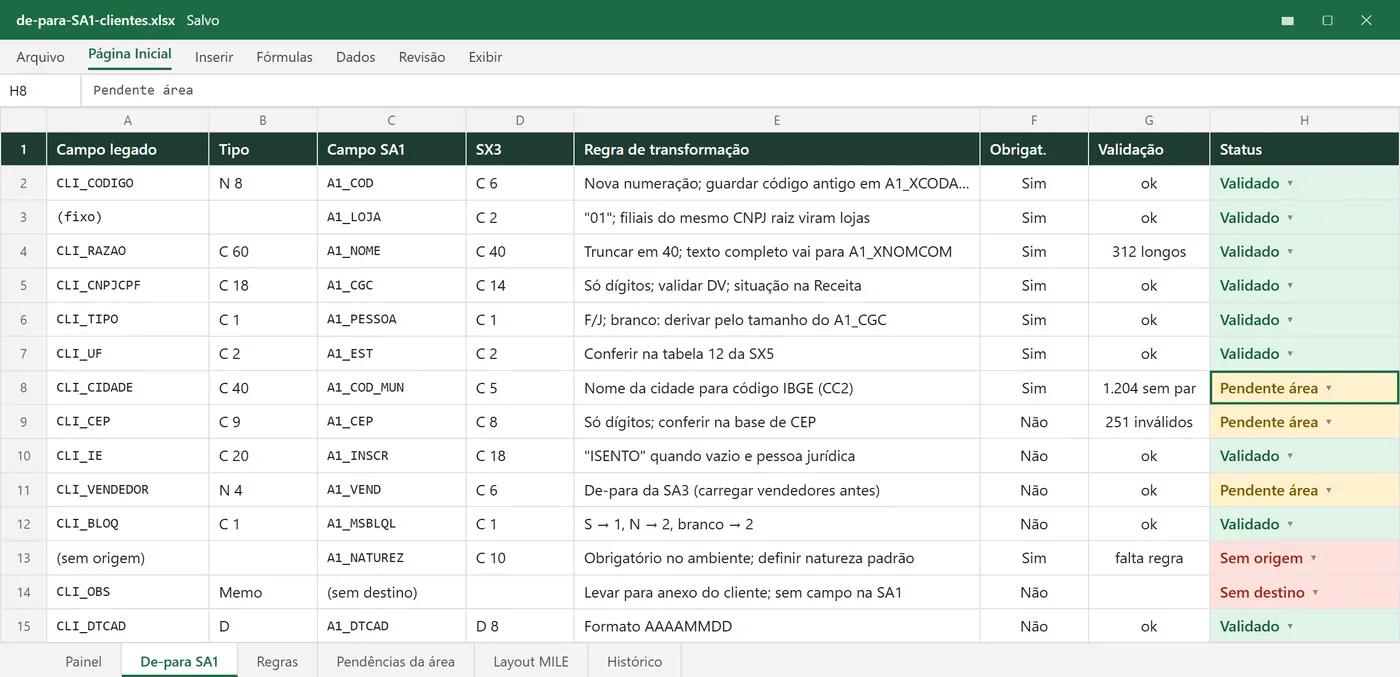1400x677 pixels.
Task: Go to the Layout MILE sheet tab
Action: coord(530,661)
